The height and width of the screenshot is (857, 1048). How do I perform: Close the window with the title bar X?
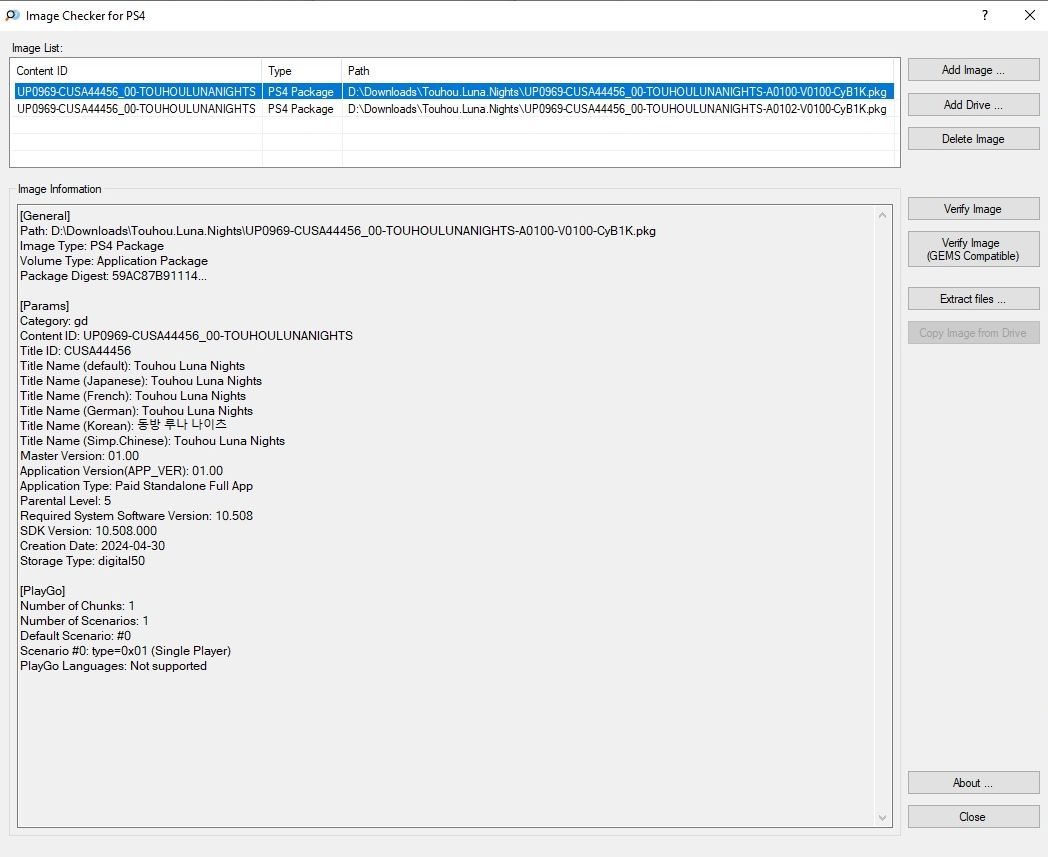(1030, 15)
